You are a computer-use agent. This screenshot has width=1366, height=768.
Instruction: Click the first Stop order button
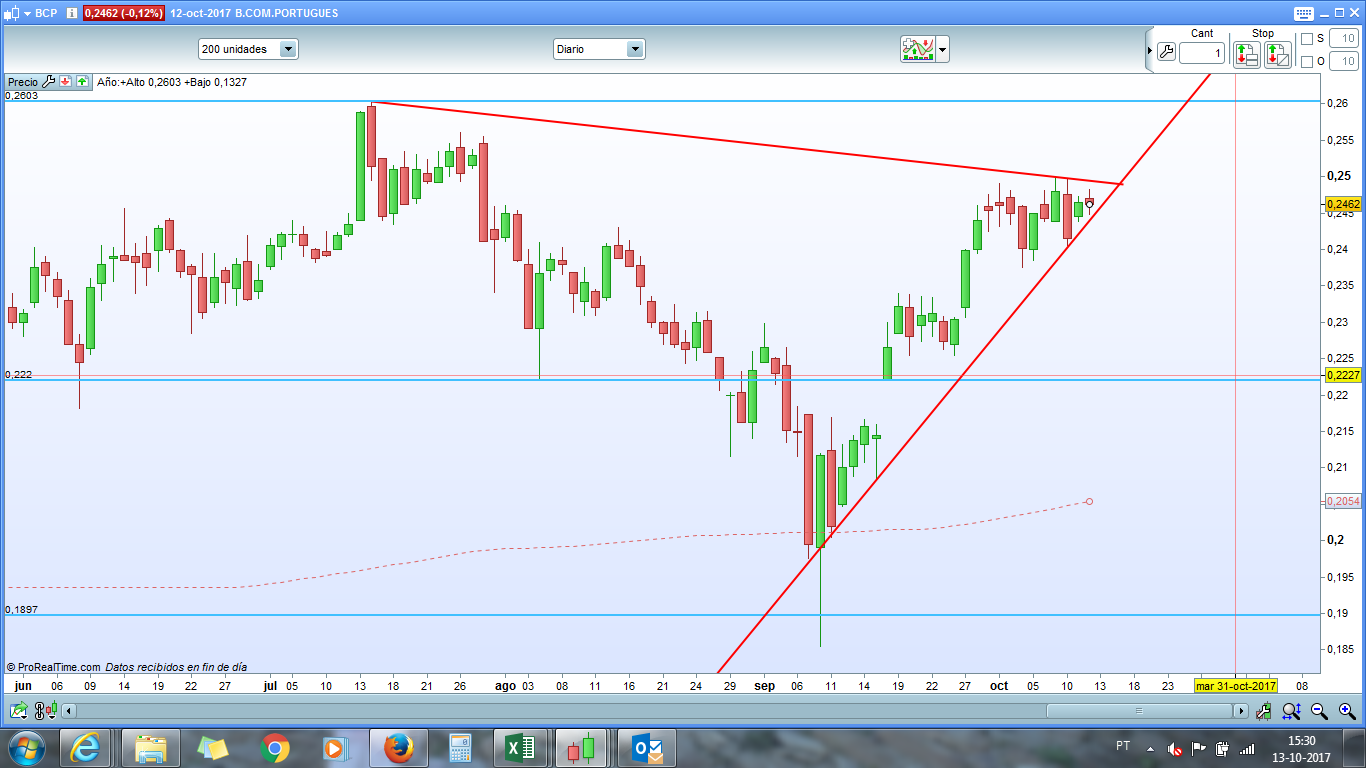point(1246,55)
